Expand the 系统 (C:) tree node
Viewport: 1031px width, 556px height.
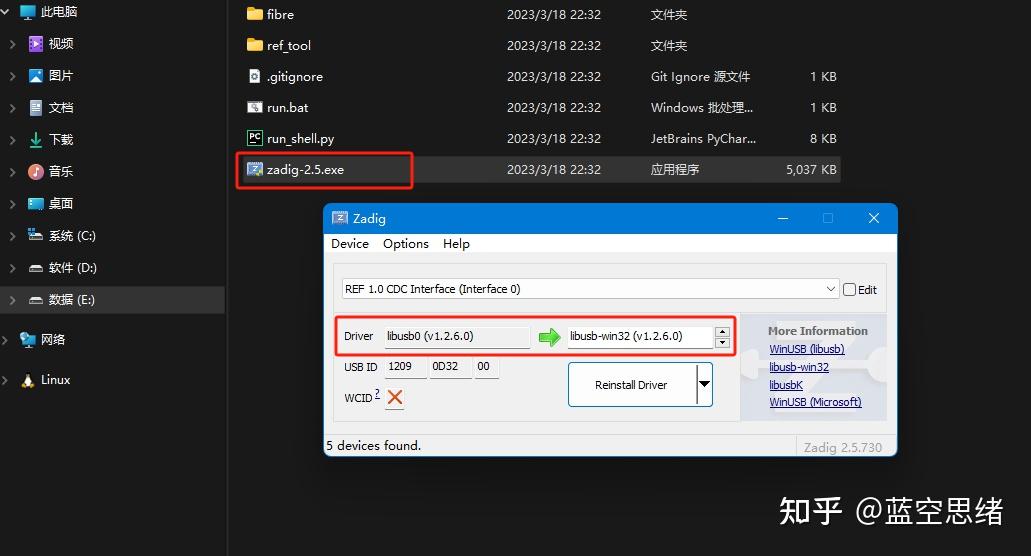pos(12,236)
